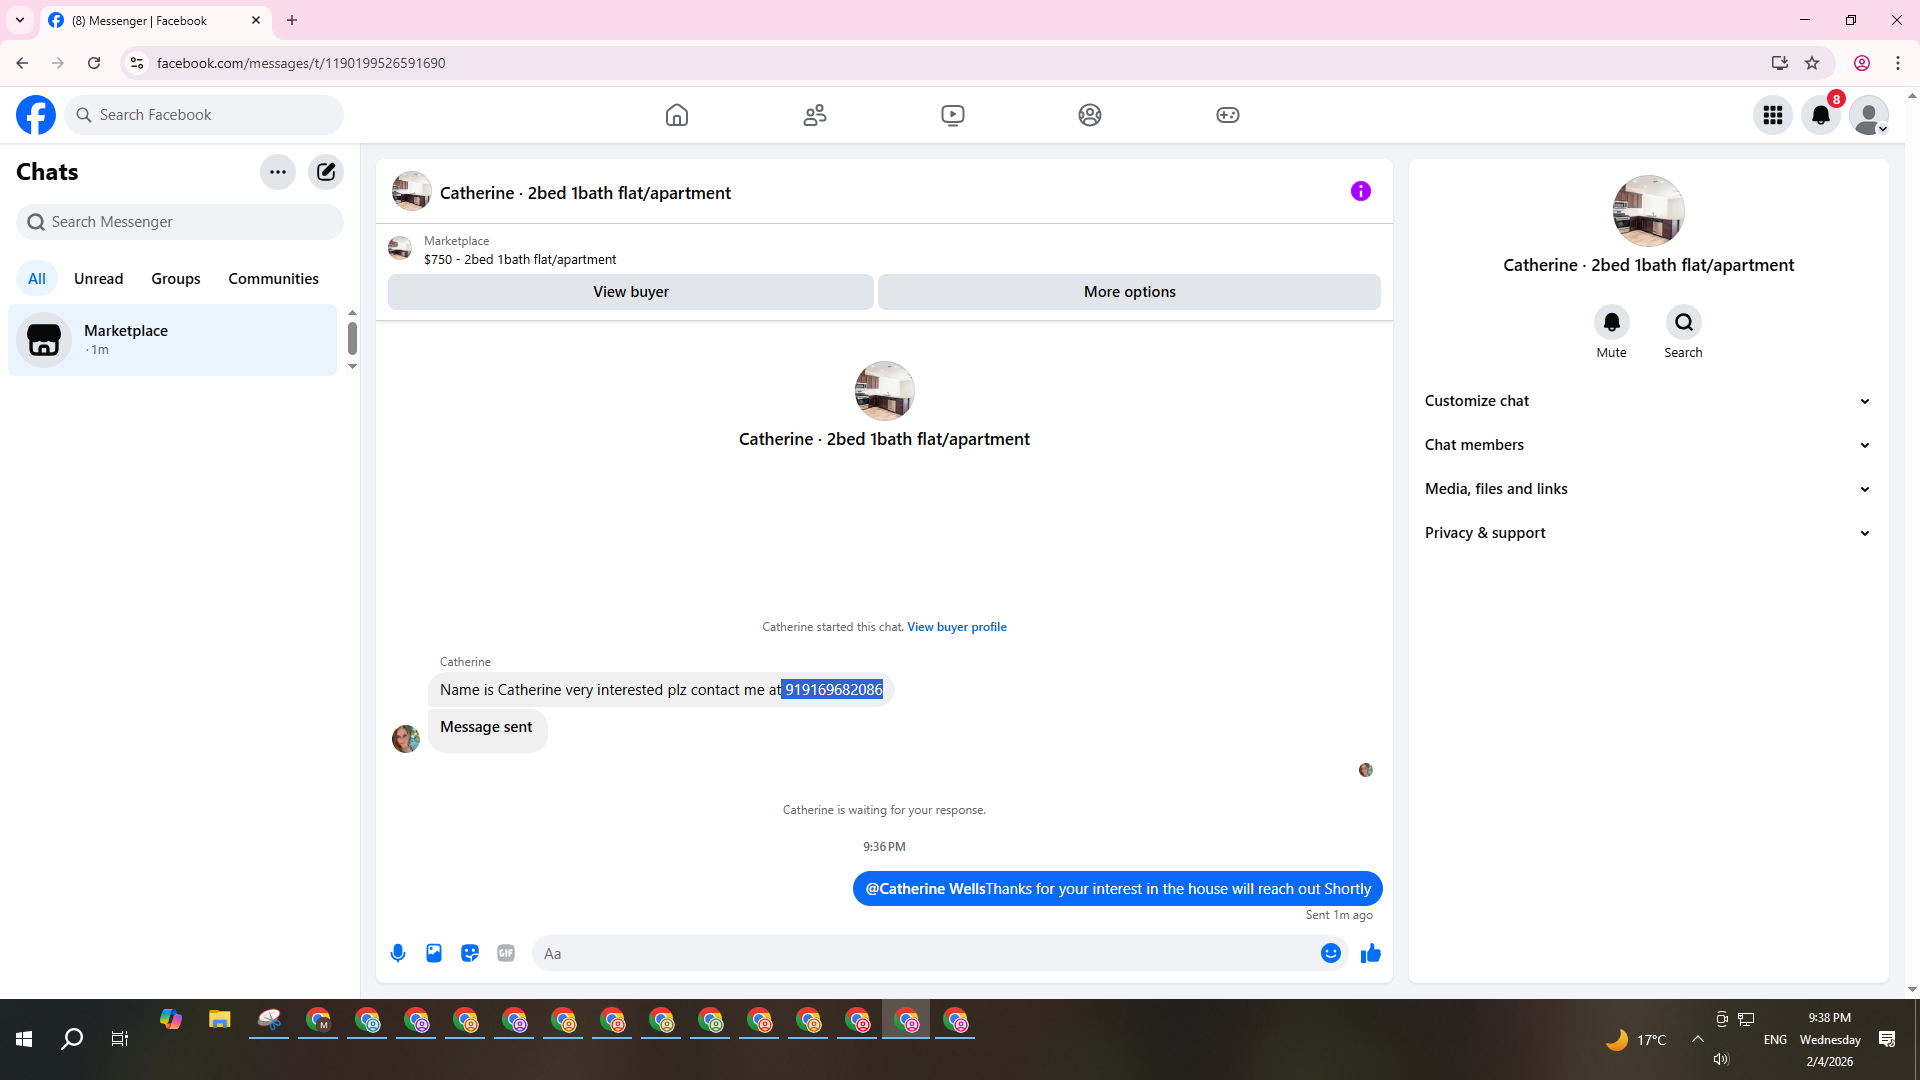Click the Search Messenger field
This screenshot has width=1920, height=1080.
pyautogui.click(x=180, y=222)
